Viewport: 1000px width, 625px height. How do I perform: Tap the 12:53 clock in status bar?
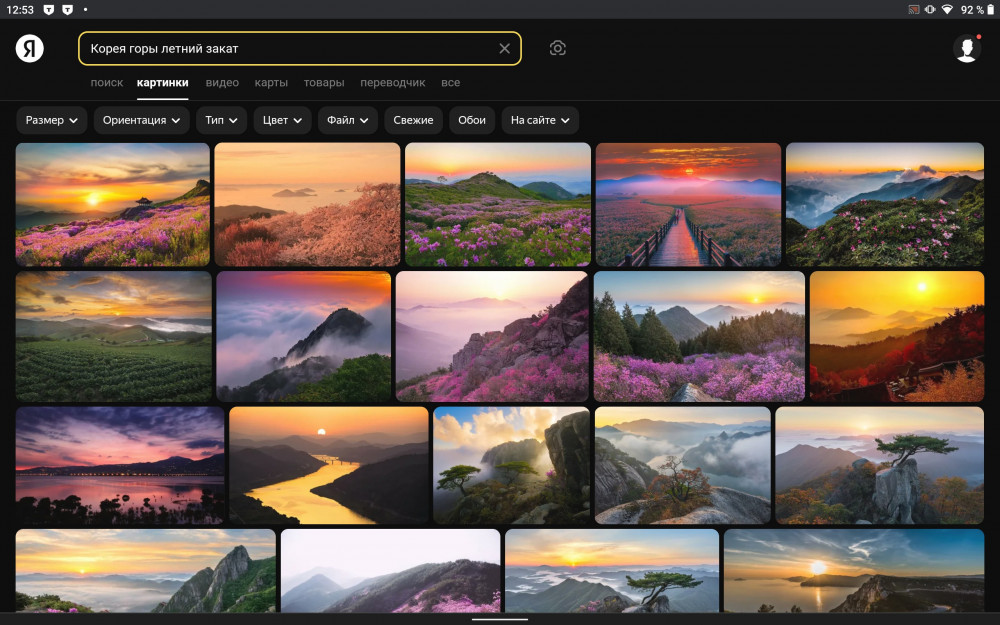[20, 10]
